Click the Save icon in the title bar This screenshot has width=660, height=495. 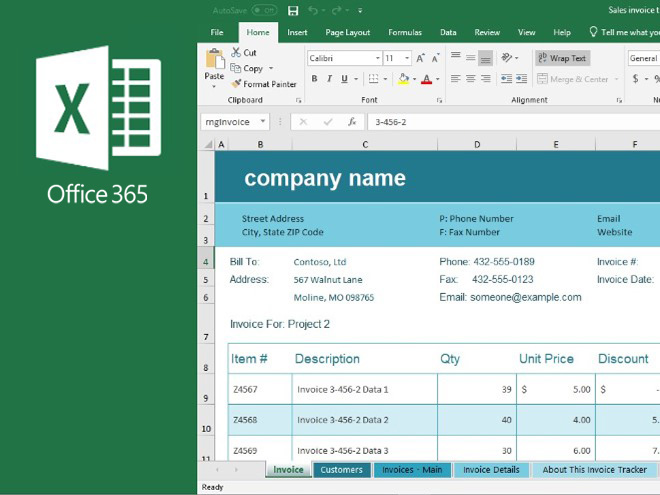293,11
